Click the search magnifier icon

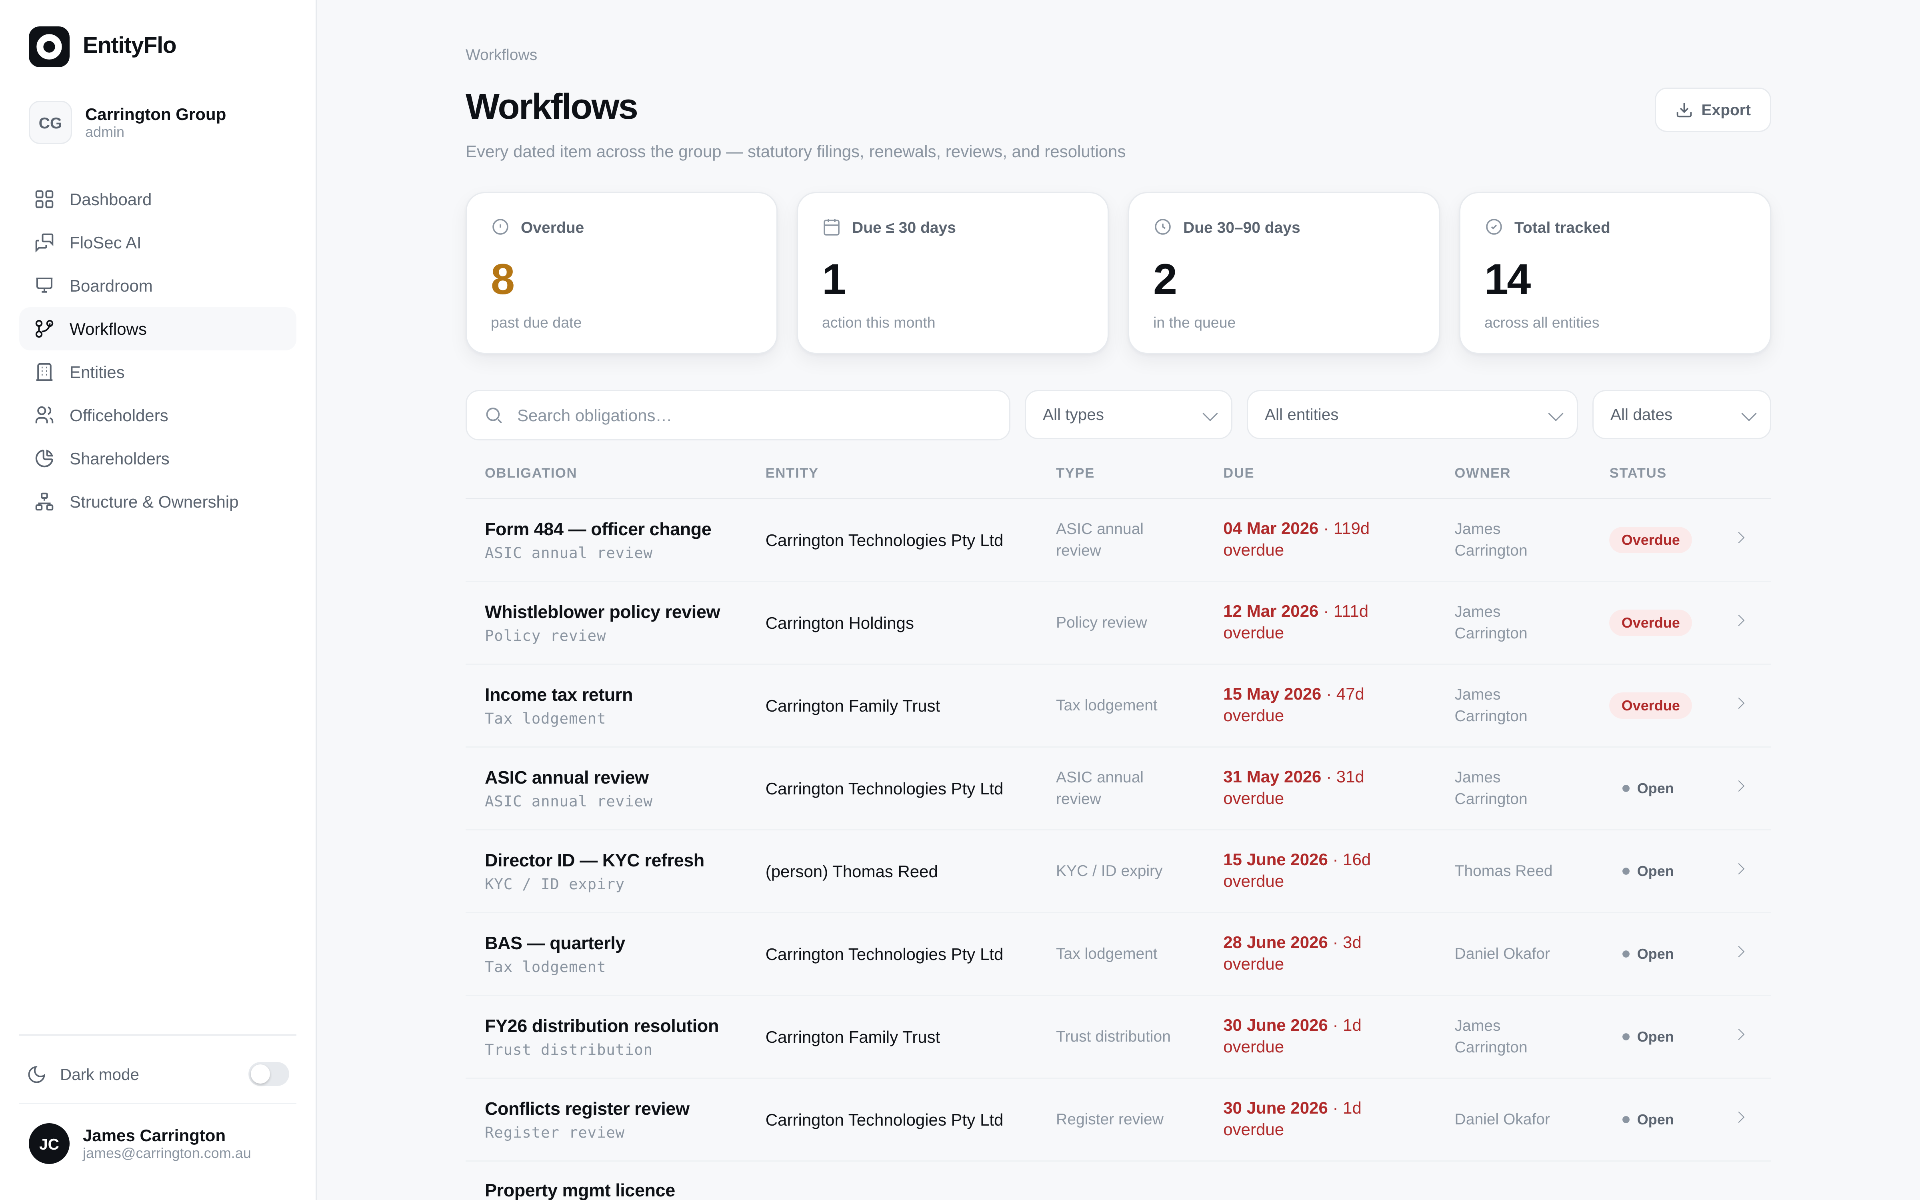click(x=494, y=415)
